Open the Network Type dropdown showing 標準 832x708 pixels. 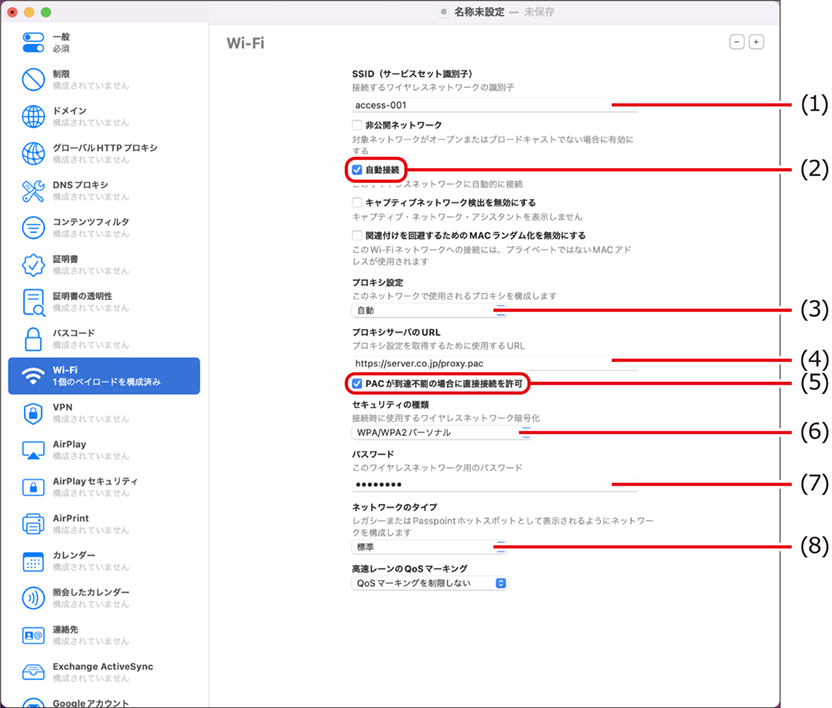(429, 547)
